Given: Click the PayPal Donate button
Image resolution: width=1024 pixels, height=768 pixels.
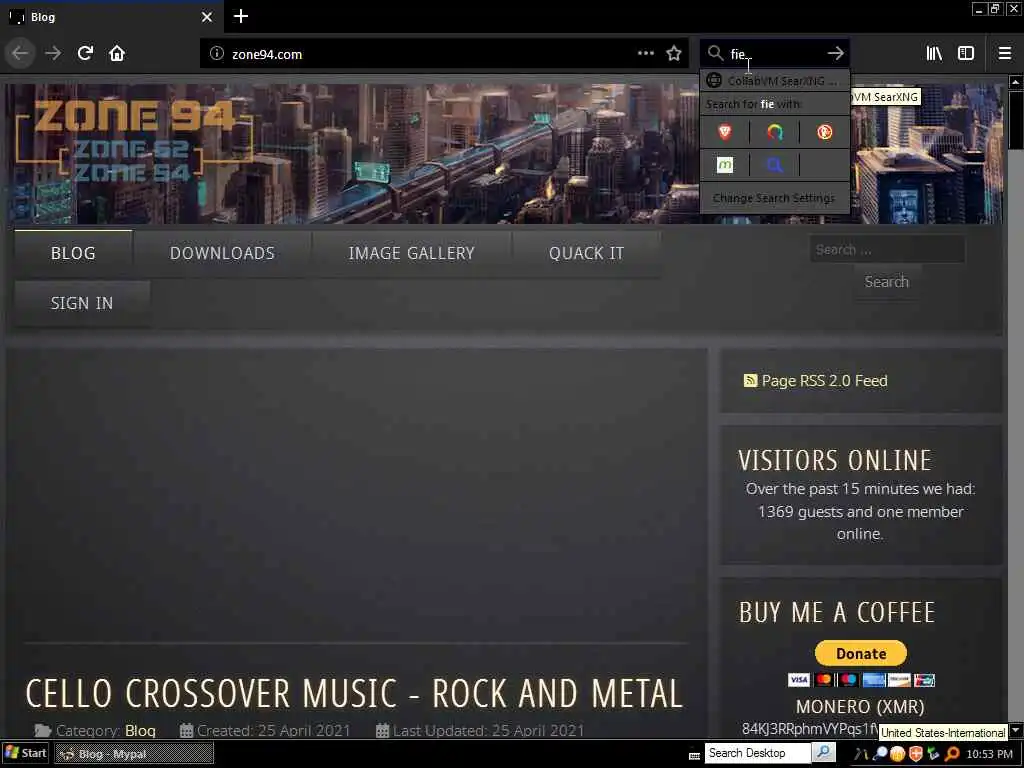Looking at the screenshot, I should pyautogui.click(x=861, y=654).
